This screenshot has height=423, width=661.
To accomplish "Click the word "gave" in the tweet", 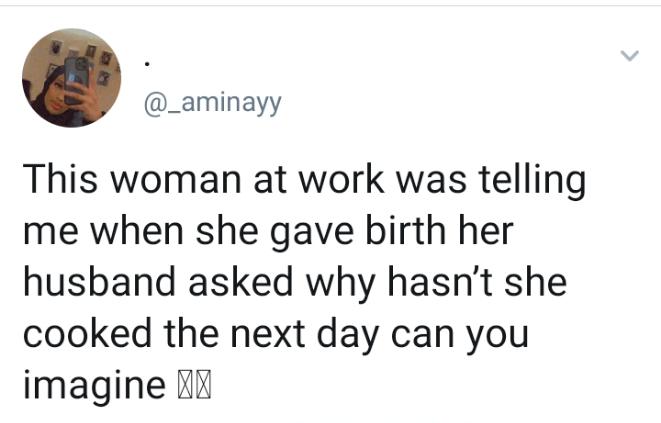I will pyautogui.click(x=312, y=234).
